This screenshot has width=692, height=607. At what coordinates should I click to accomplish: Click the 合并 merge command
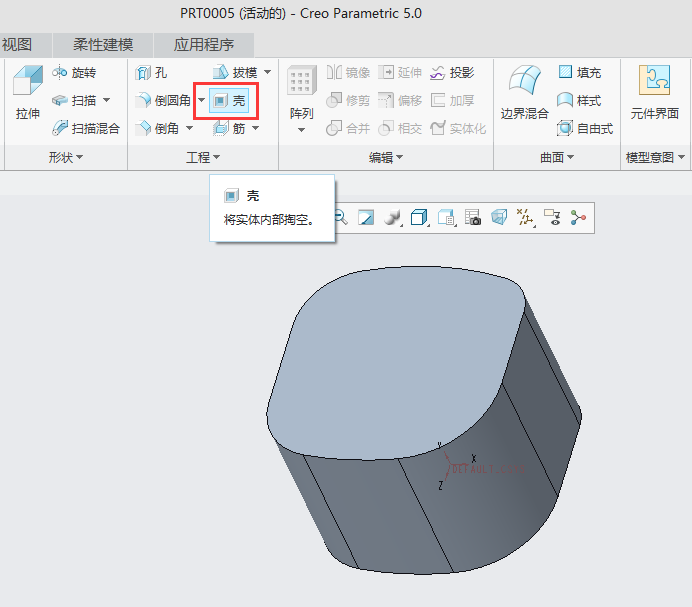click(348, 128)
